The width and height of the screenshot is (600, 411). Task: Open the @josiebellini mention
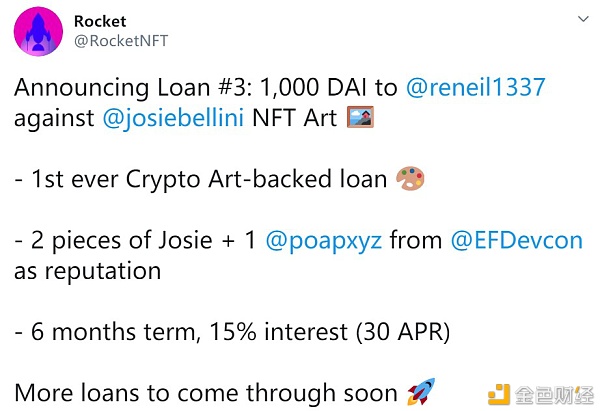tap(173, 118)
